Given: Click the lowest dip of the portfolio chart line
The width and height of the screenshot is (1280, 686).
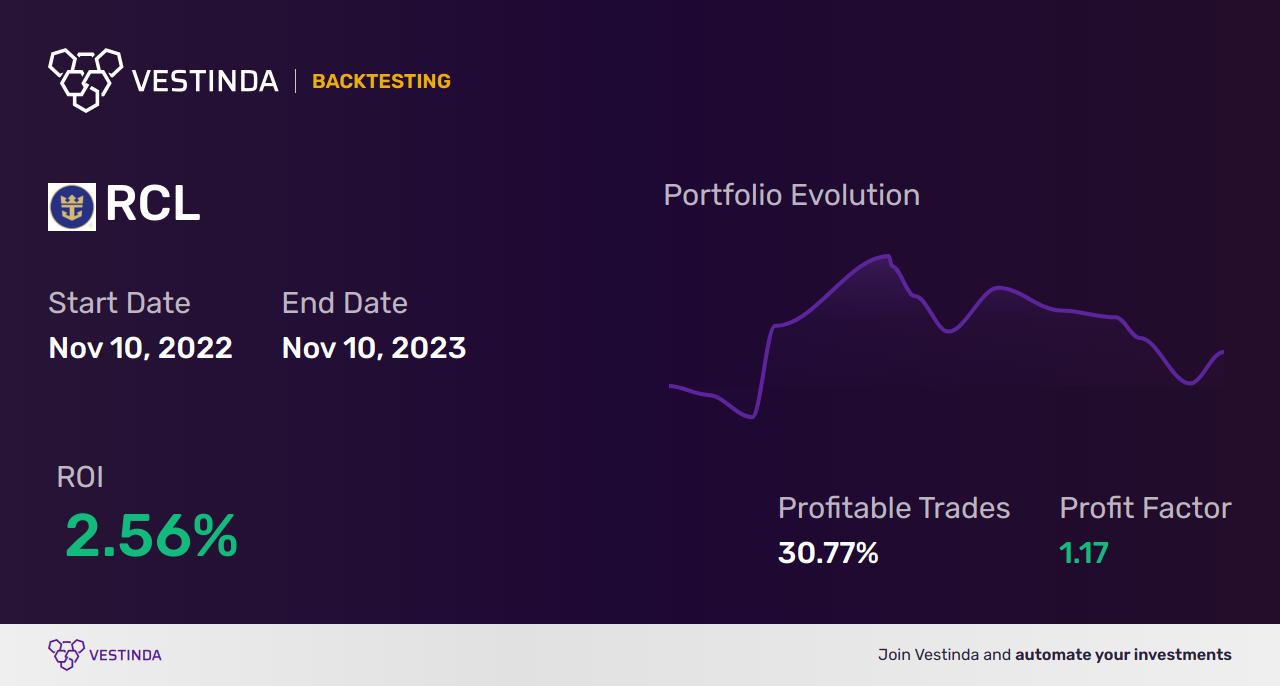Looking at the screenshot, I should 750,416.
